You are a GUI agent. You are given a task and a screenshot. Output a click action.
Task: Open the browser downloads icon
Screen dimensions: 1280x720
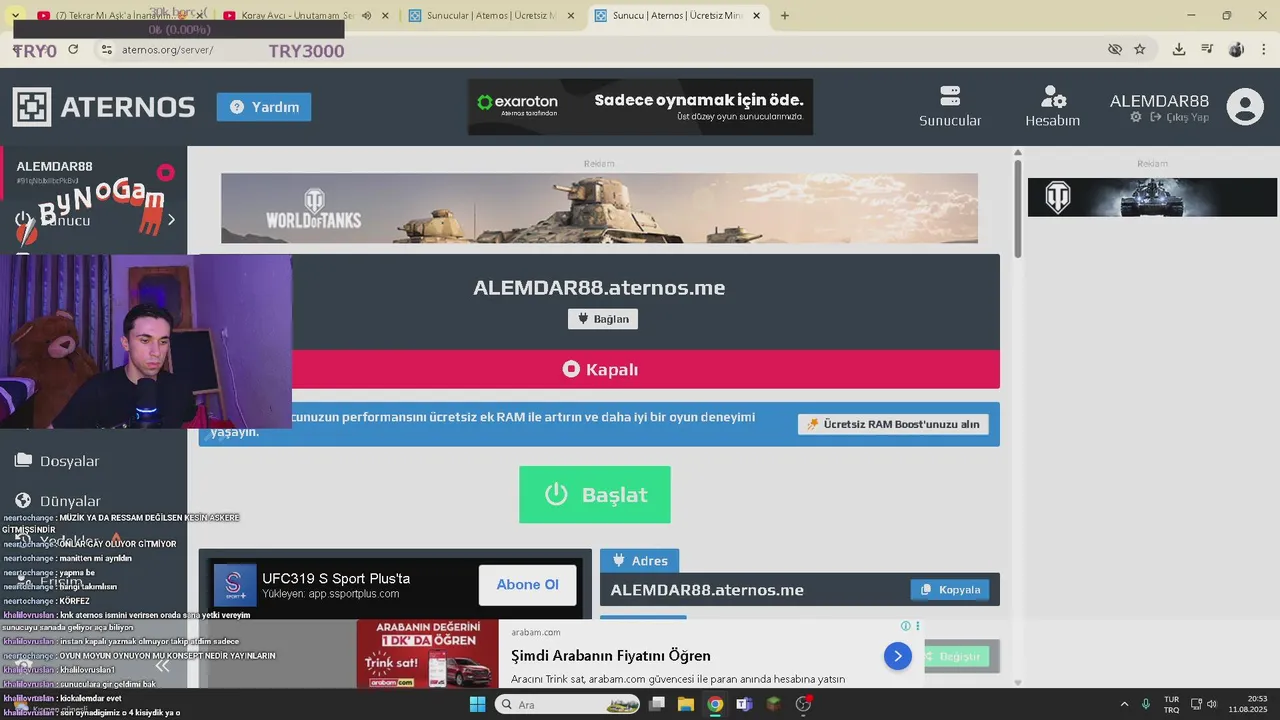tap(1179, 49)
